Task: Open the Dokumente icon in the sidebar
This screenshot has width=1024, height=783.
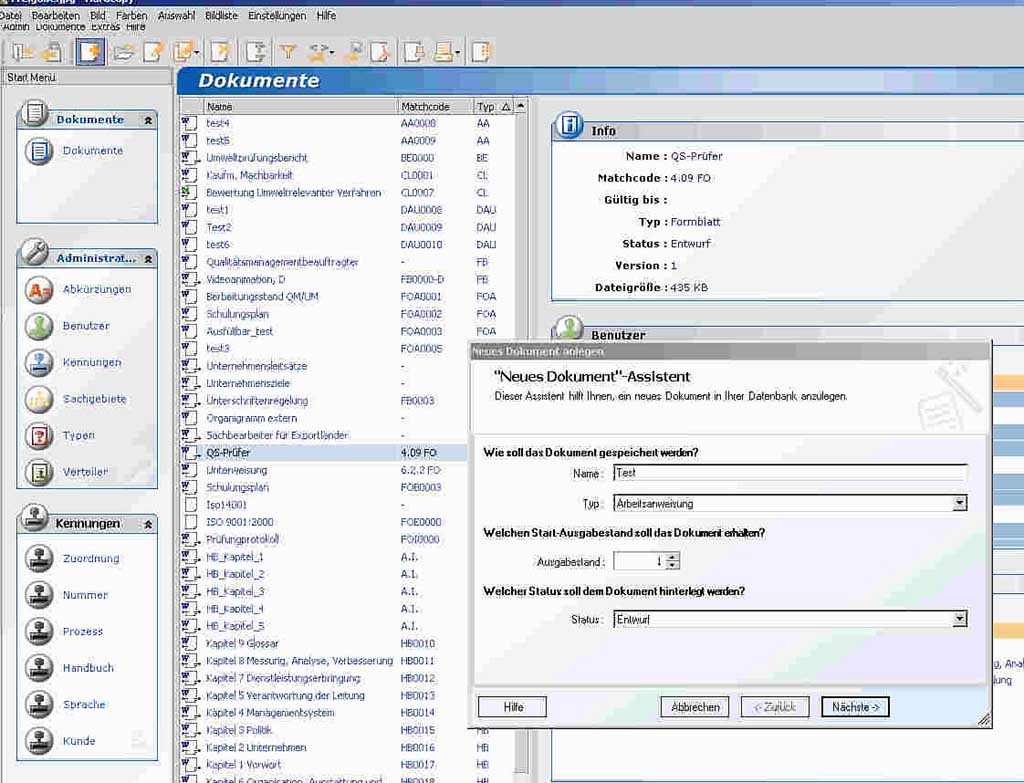Action: pyautogui.click(x=39, y=151)
